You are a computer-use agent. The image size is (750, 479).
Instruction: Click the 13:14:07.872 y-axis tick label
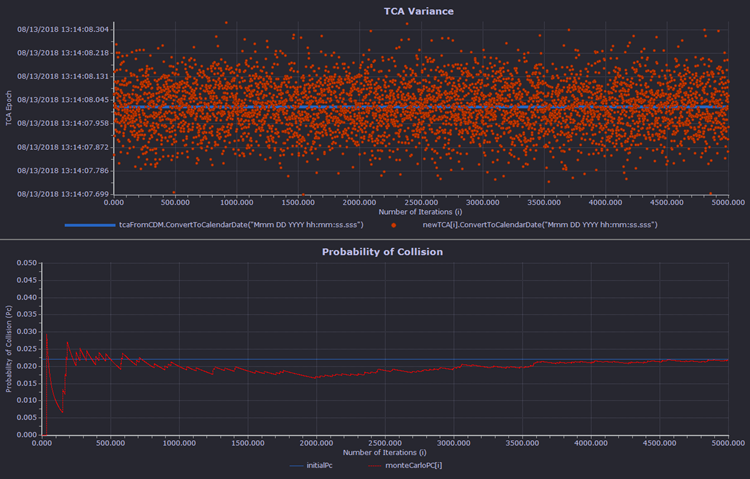click(63, 147)
